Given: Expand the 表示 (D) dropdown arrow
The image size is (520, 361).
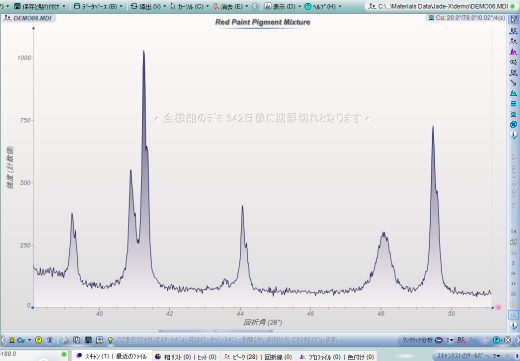Looking at the screenshot, I should [x=299, y=6].
